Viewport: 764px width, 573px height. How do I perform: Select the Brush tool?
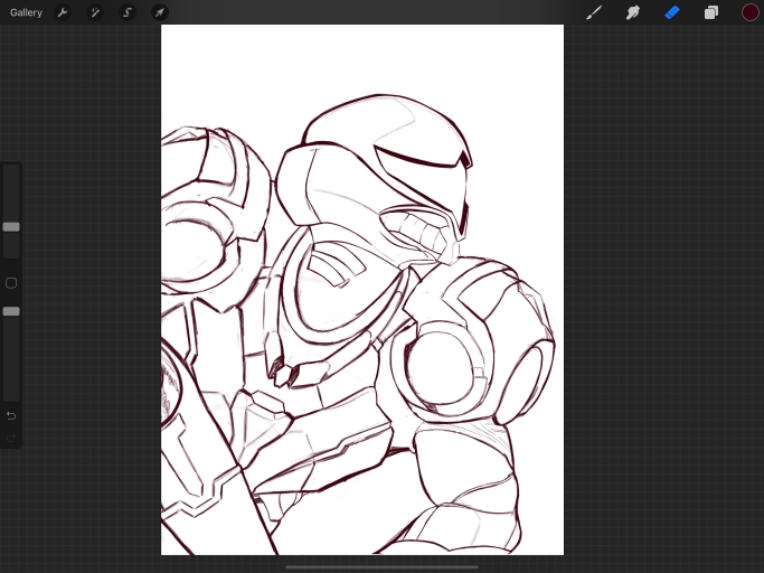[x=593, y=13]
